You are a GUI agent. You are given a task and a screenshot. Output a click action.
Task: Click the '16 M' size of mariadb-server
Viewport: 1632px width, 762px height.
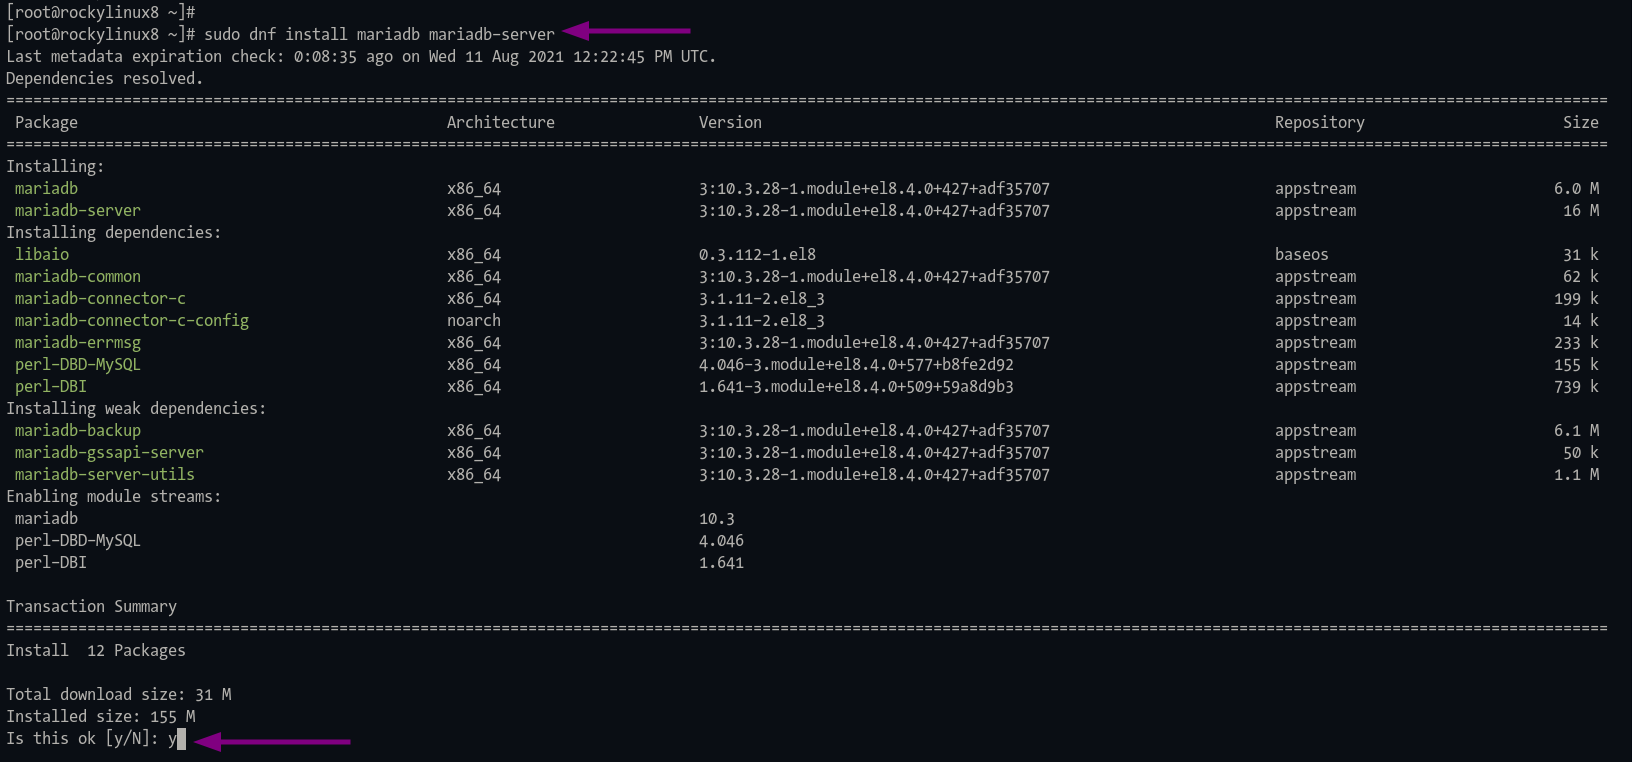tap(1581, 210)
